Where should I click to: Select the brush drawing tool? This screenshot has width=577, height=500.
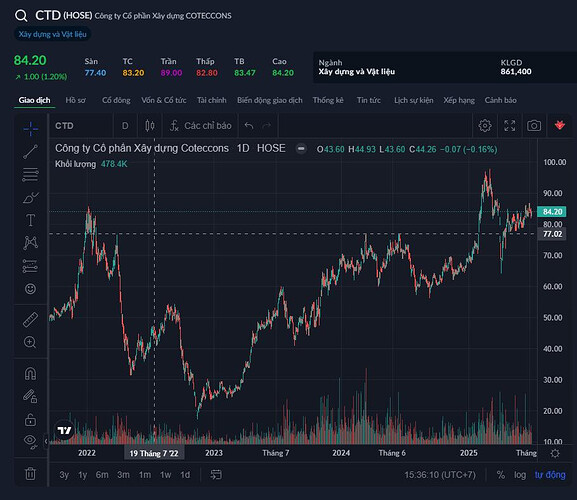click(31, 198)
